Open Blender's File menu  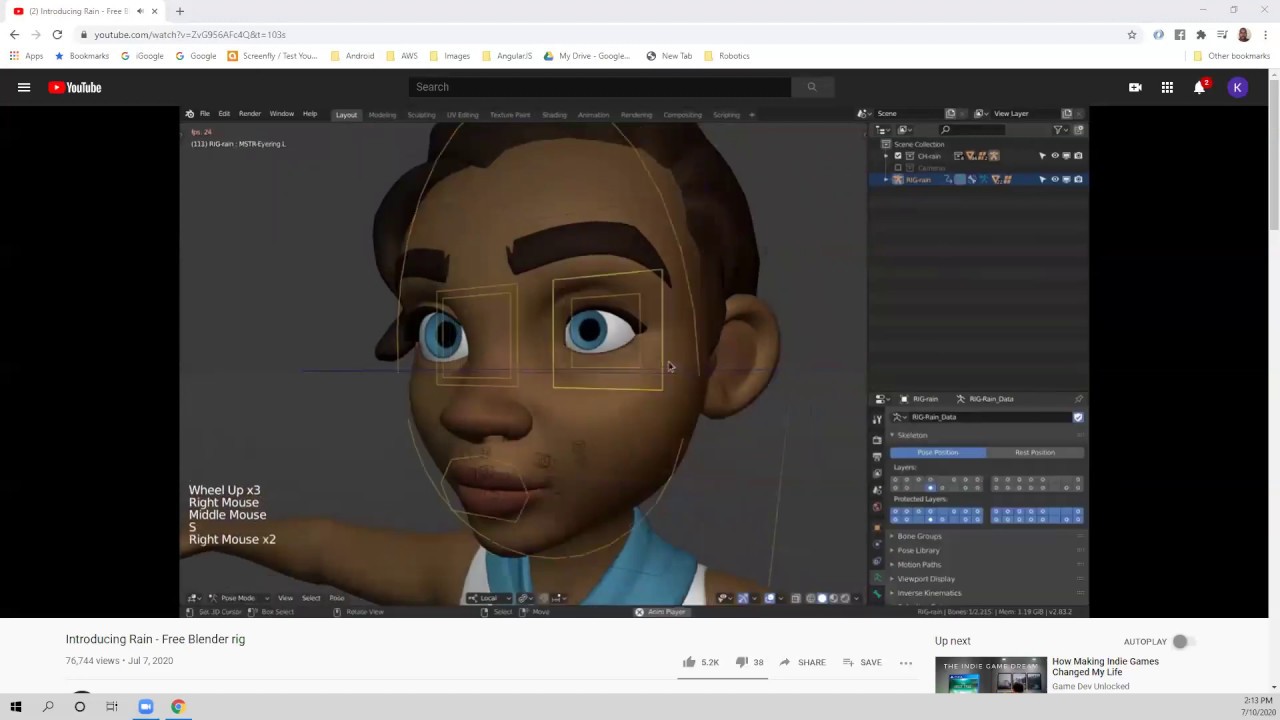204,114
